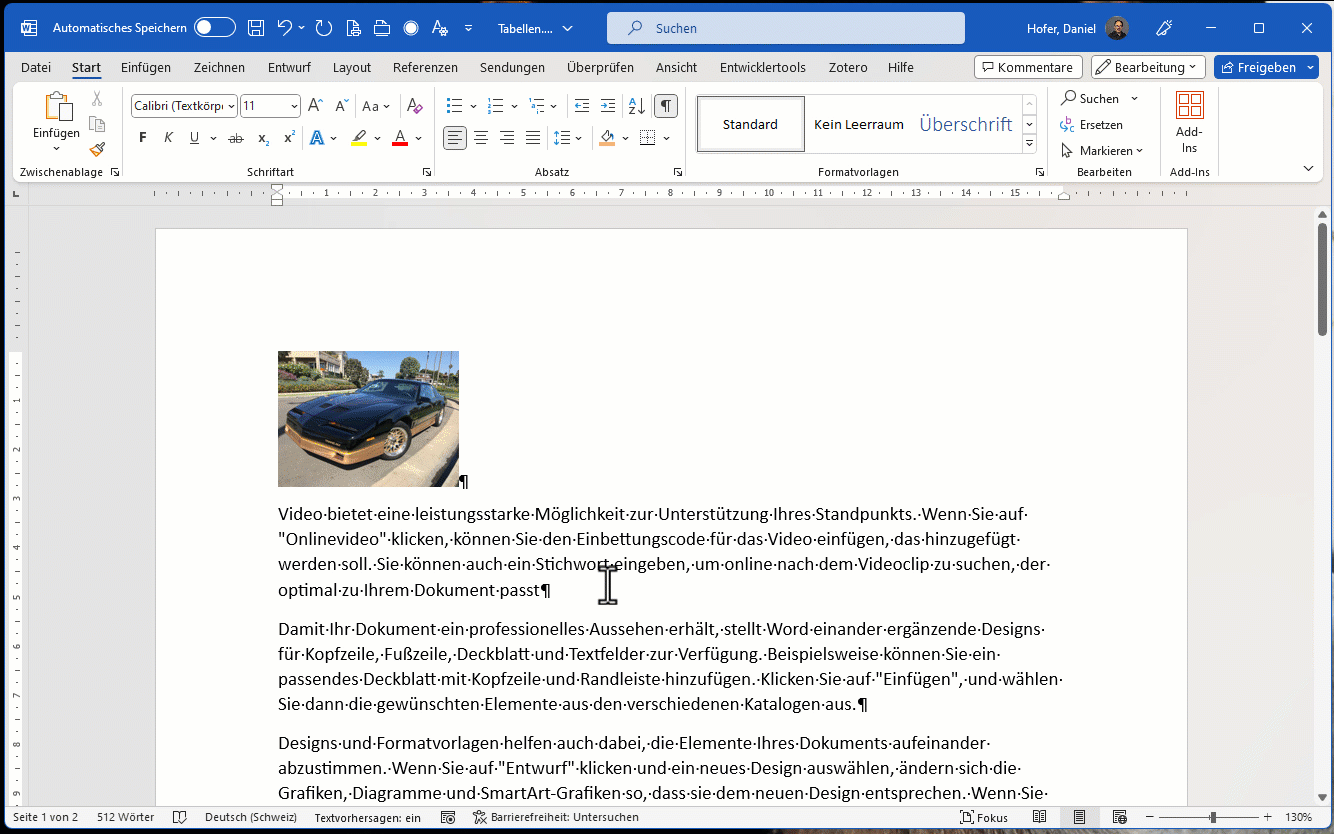The image size is (1334, 834).
Task: Click the Ersetzen button
Action: coord(1091,125)
